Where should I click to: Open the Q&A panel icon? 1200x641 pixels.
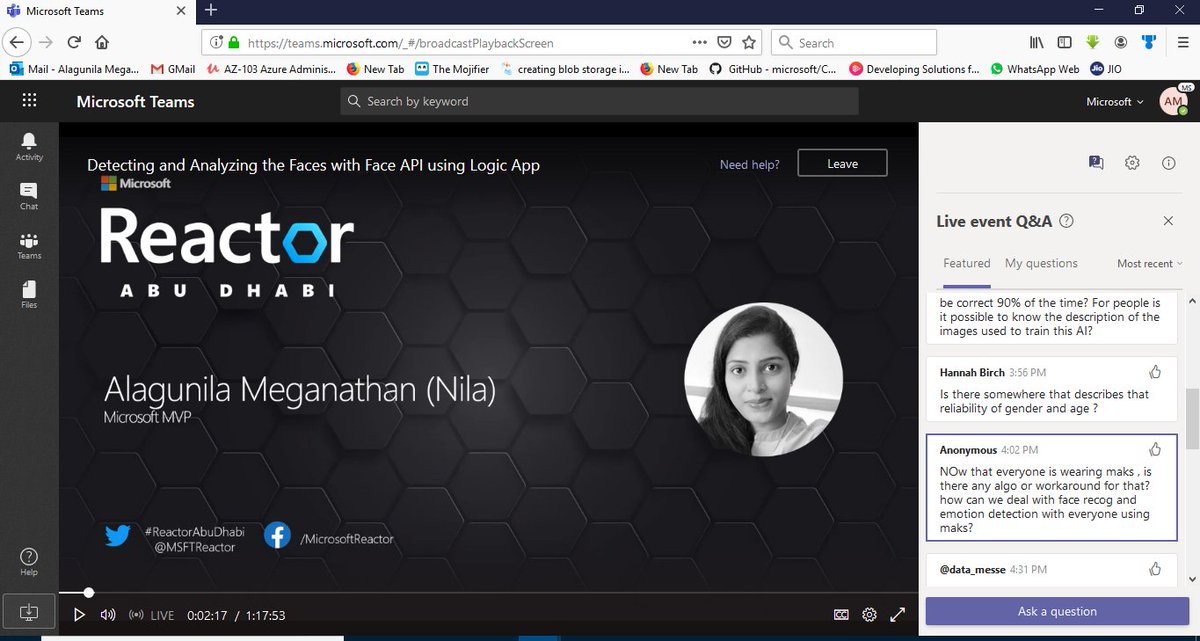click(x=1096, y=162)
